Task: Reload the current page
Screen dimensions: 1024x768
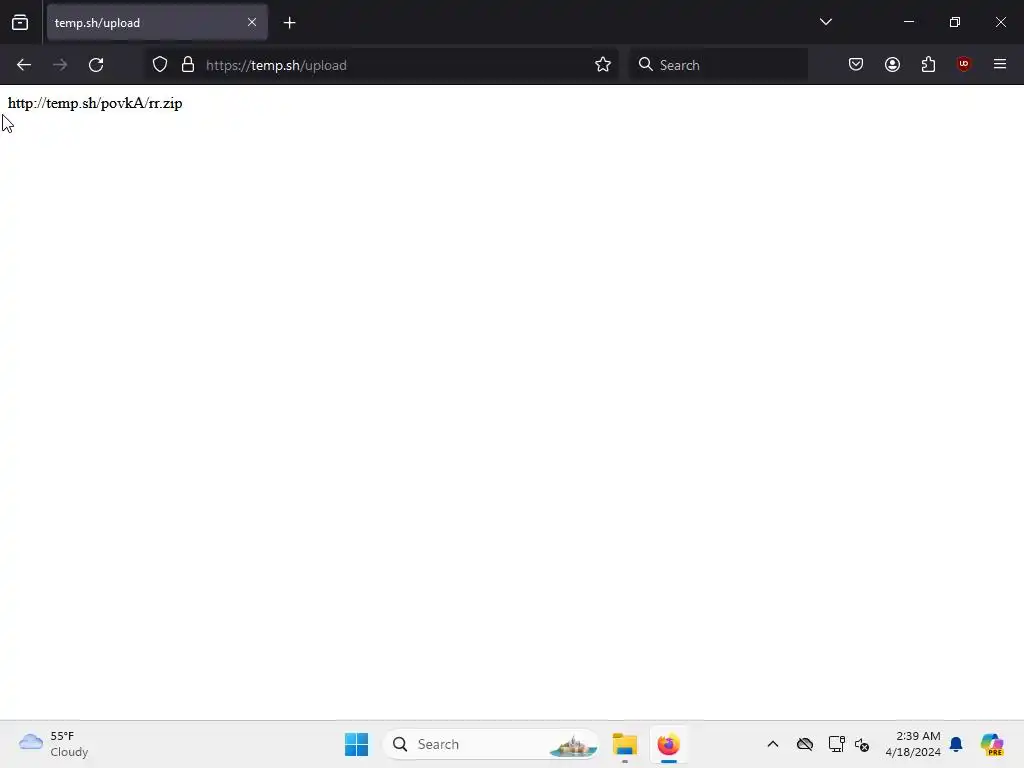Action: (96, 65)
